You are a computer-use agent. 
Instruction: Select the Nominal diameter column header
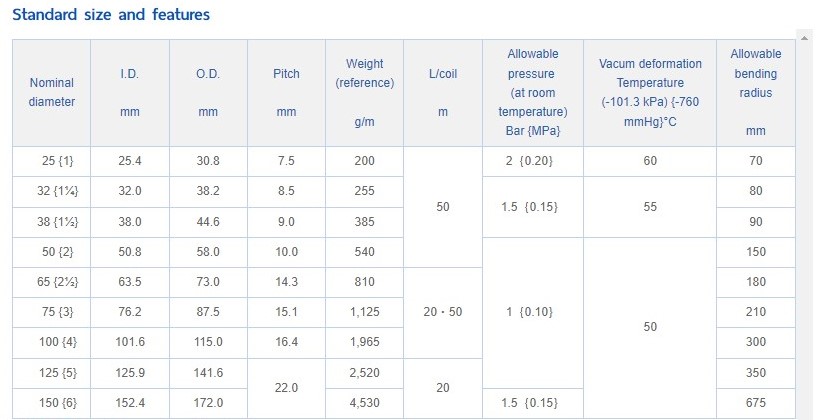[x=52, y=93]
